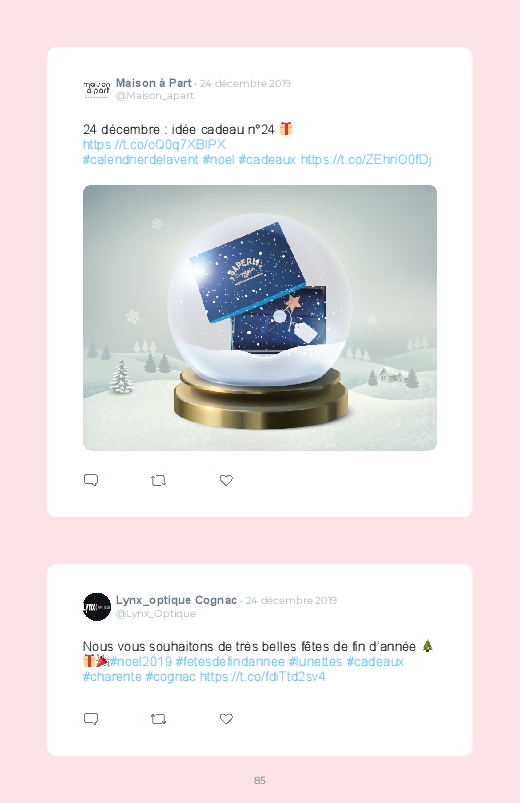Viewport: 520px width, 803px height.
Task: Like the Maison à Part tweet
Action: pyautogui.click(x=226, y=480)
